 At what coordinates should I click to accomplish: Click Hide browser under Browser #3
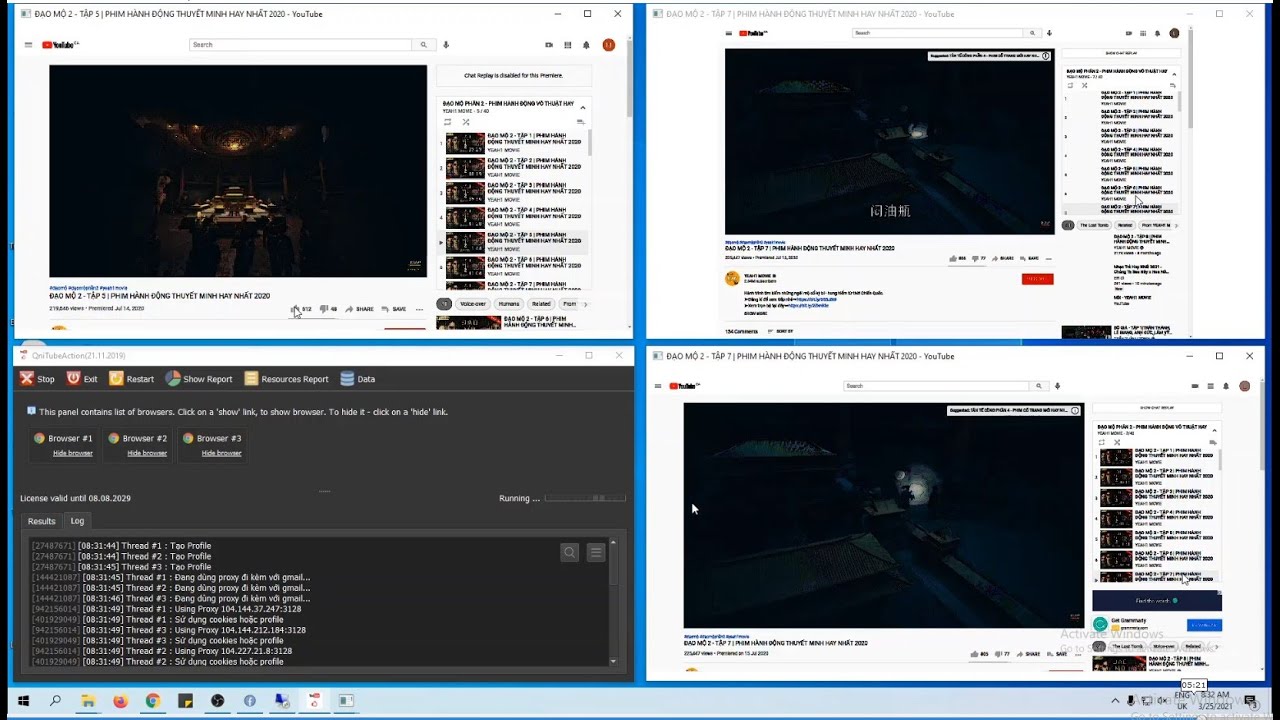pyautogui.click(x=221, y=453)
